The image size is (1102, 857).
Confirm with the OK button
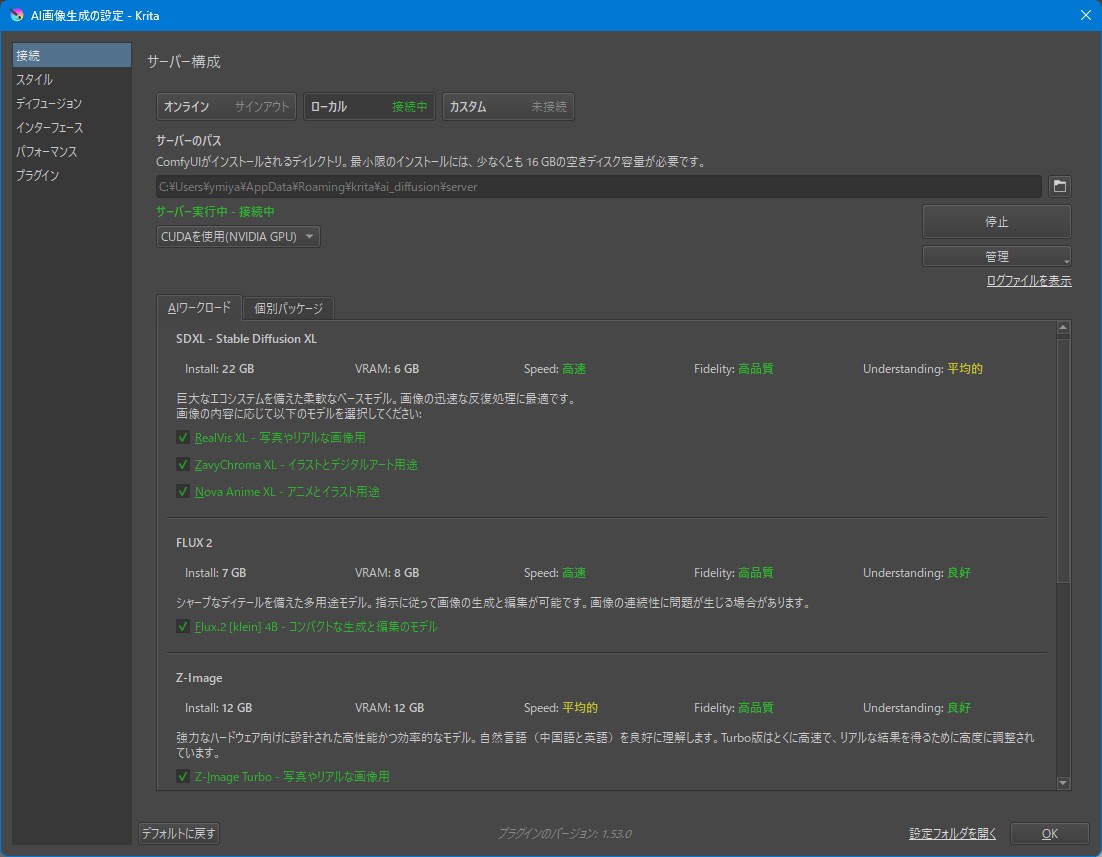point(1049,833)
